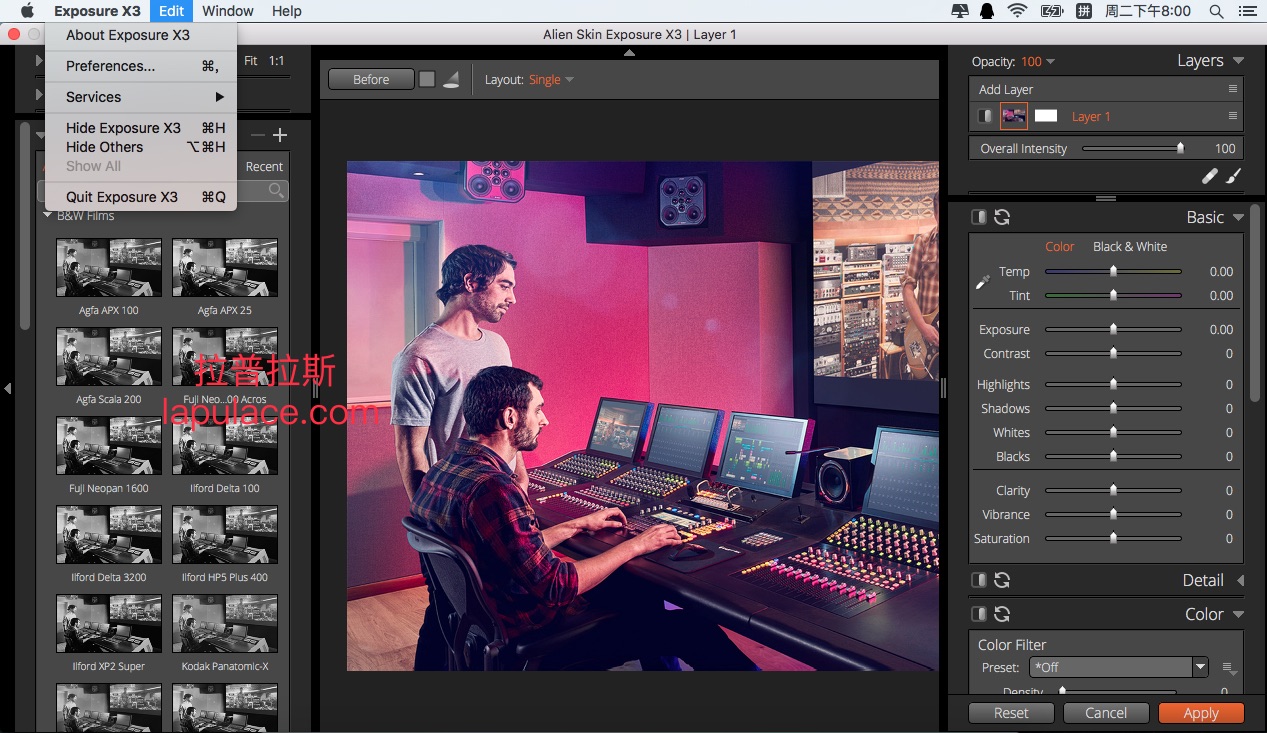Click the Before button
The height and width of the screenshot is (733, 1267).
tap(371, 80)
